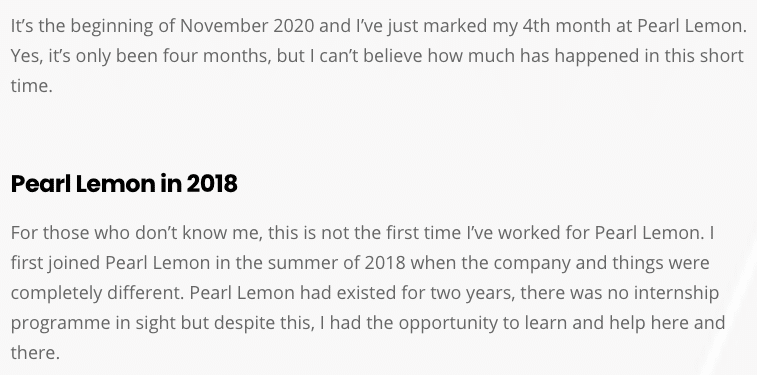
Task: Click the words 'completely different'
Action: point(98,293)
